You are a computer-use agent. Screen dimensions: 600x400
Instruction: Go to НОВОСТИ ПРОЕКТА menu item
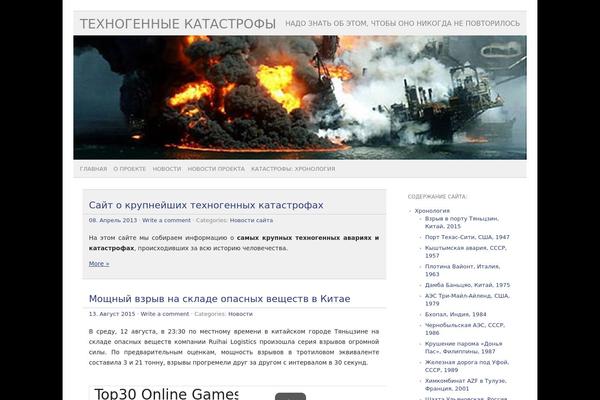coord(216,169)
